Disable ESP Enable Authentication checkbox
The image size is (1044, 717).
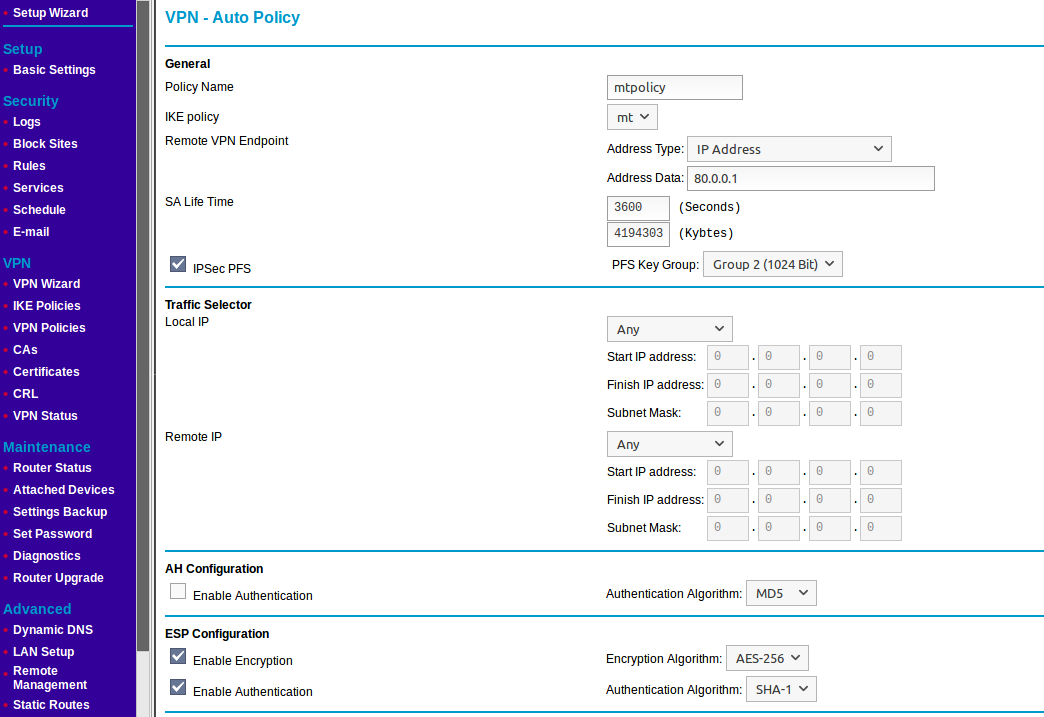178,687
